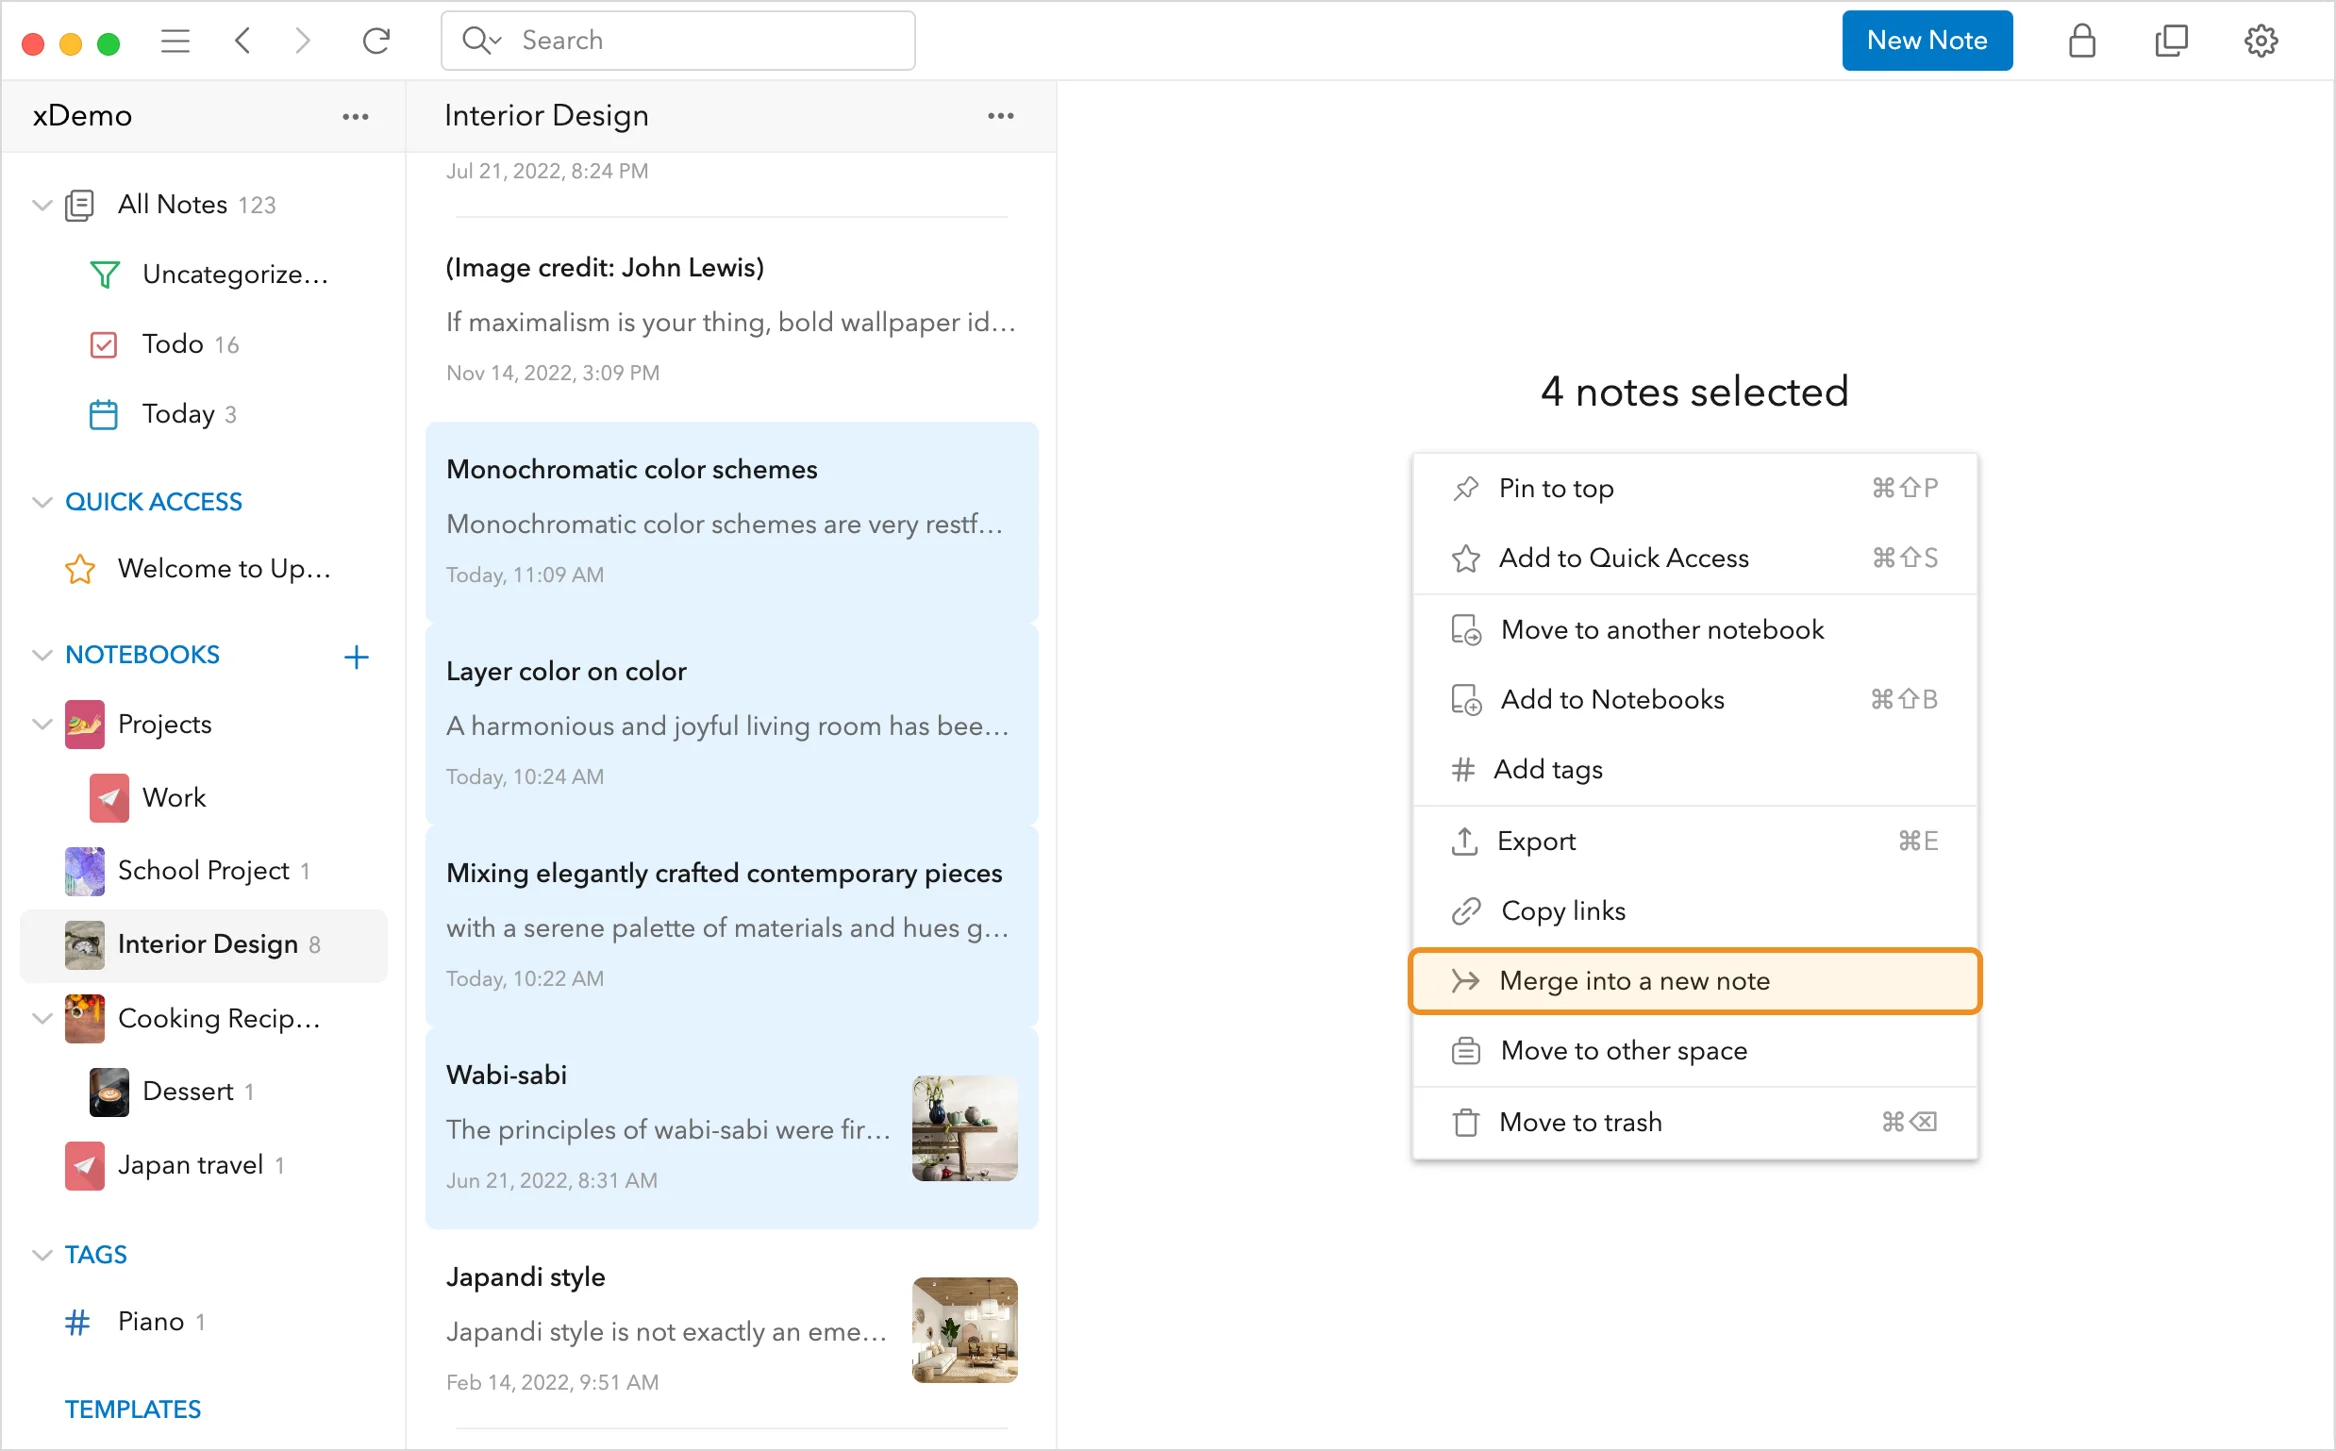Click the lock icon in top toolbar
2336x1451 pixels.
click(2081, 41)
